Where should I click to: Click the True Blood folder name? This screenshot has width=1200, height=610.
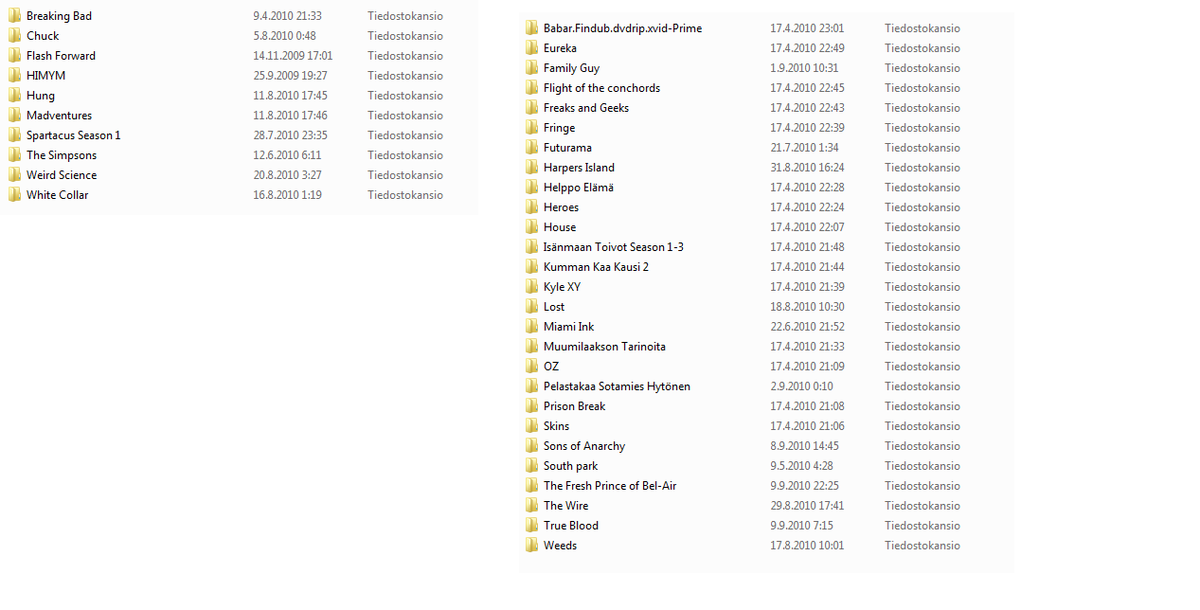pyautogui.click(x=571, y=526)
